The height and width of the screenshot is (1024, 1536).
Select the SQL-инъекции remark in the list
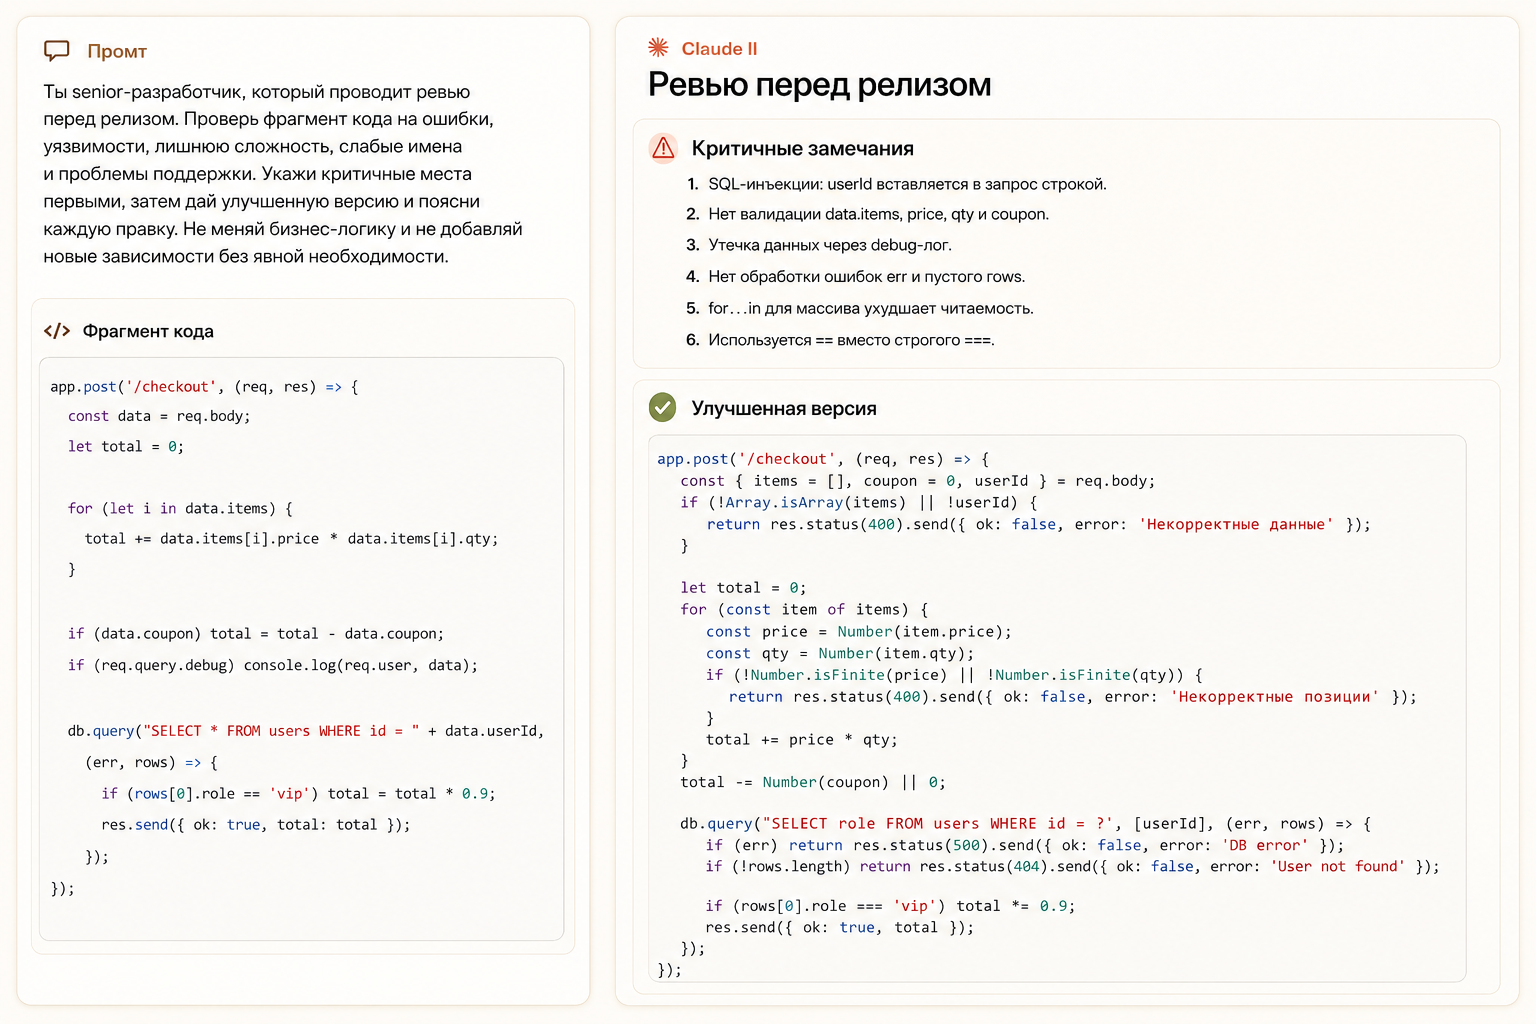coord(907,184)
